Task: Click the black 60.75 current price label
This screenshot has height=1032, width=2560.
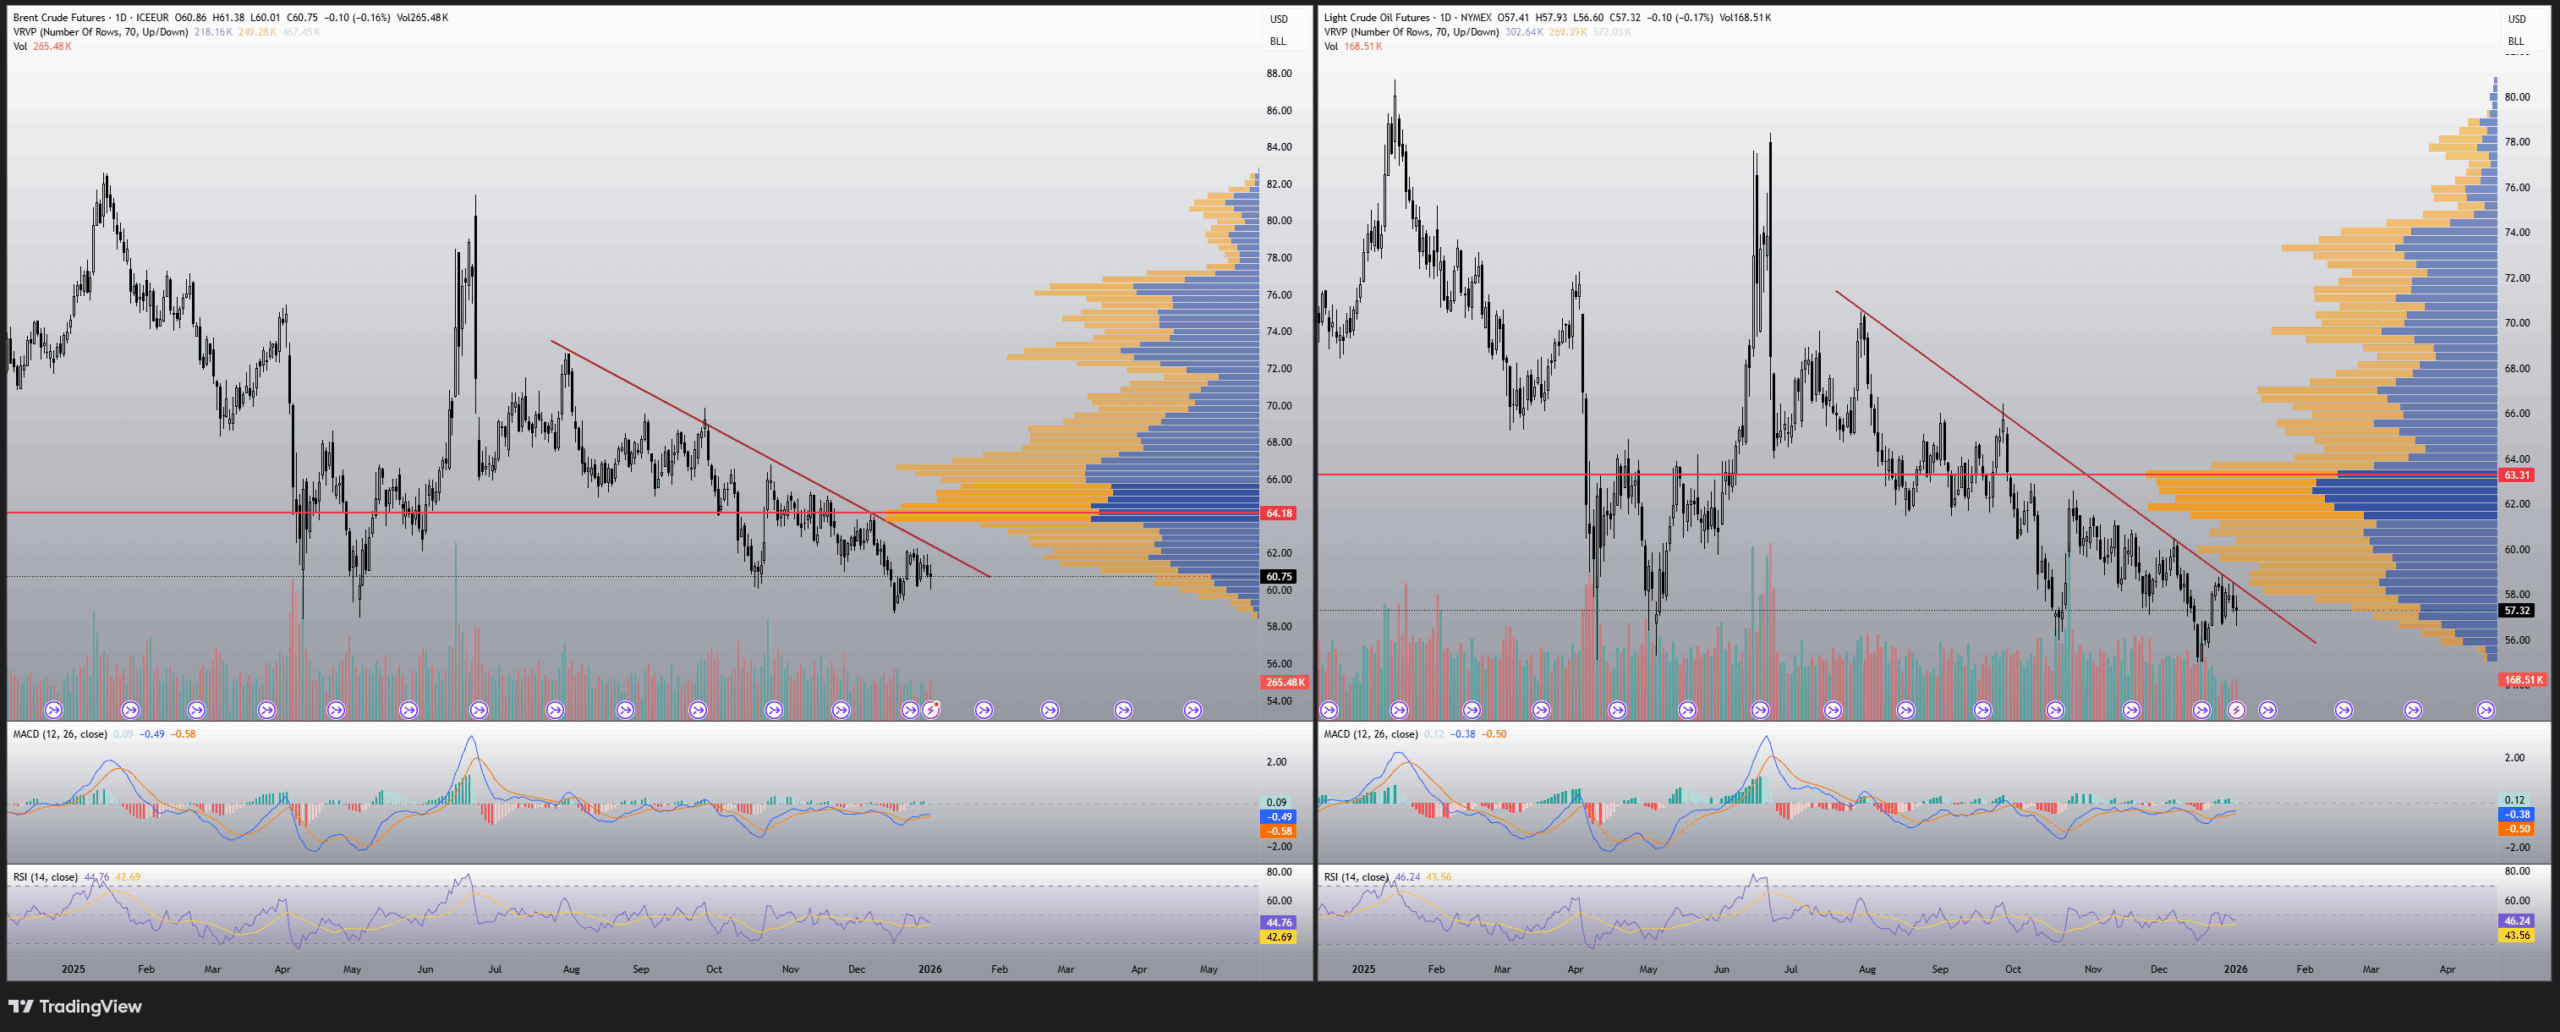Action: coord(1279,577)
